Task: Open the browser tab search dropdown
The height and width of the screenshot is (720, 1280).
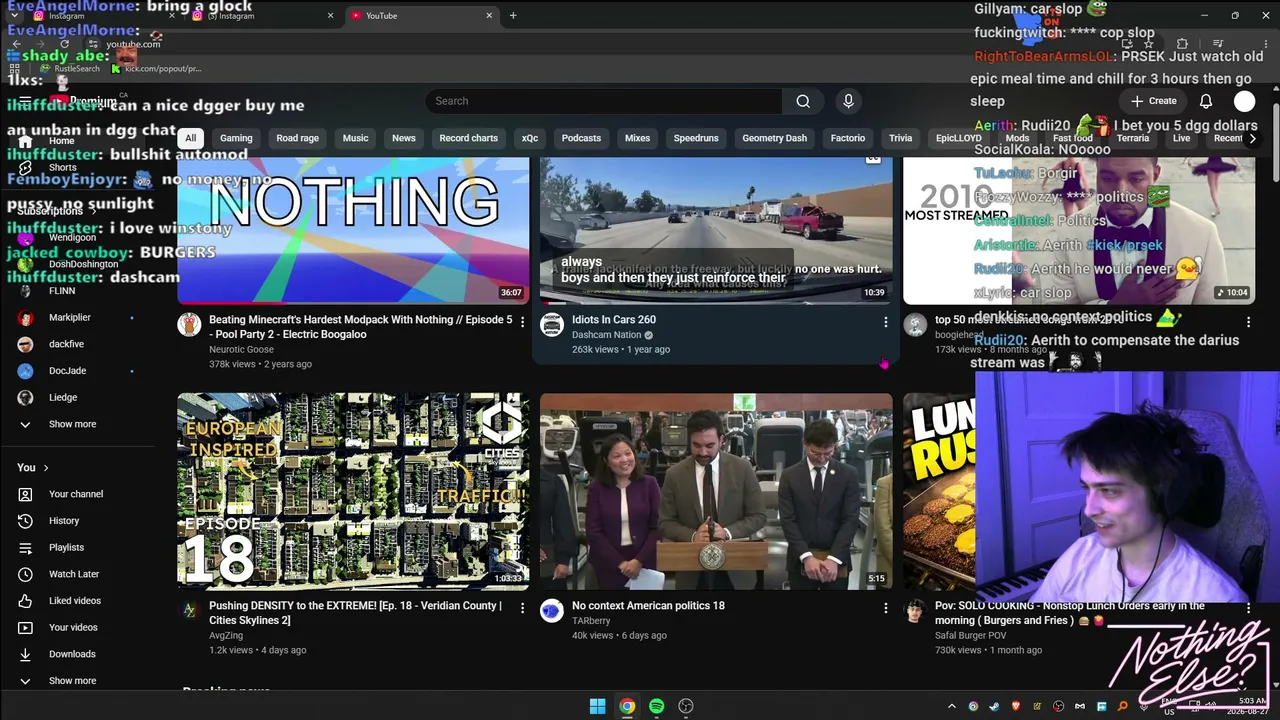Action: [16, 16]
